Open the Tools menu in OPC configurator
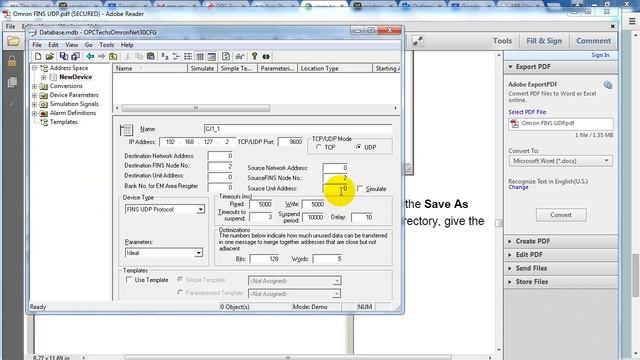640x360 pixels. [x=107, y=45]
